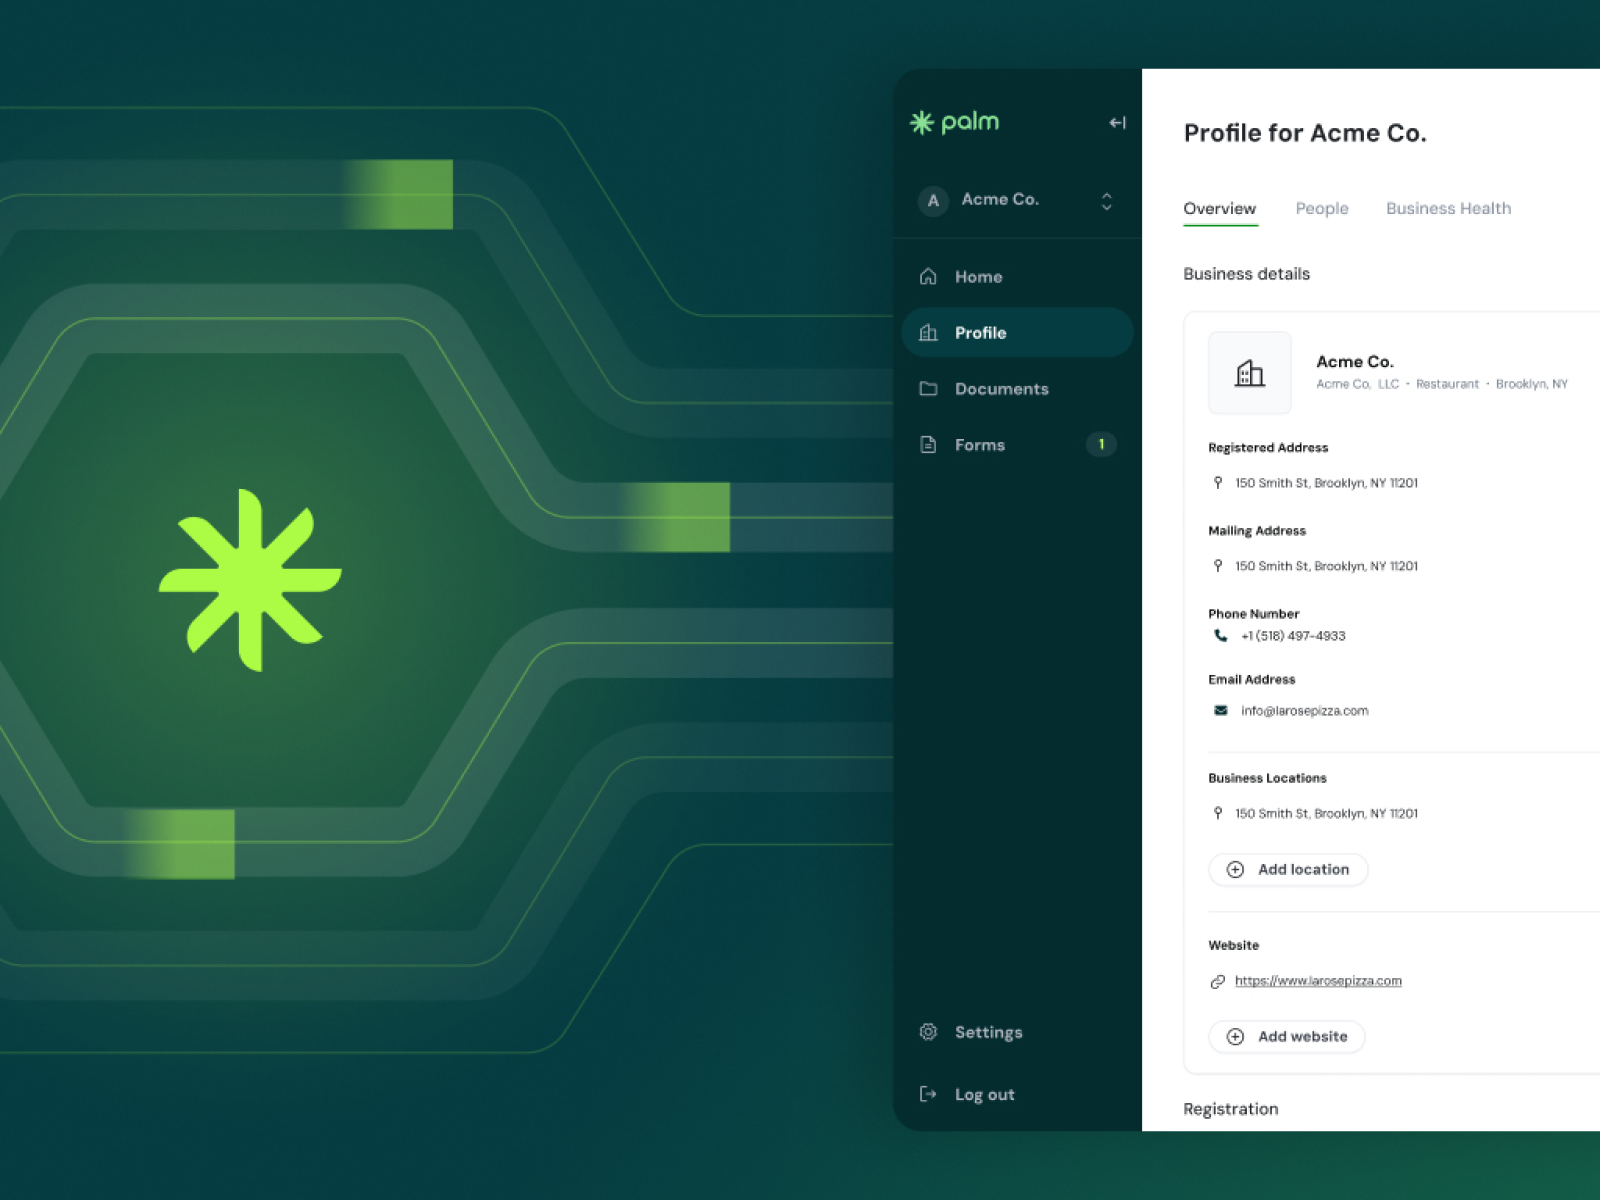Click the Forms notification badge
Image resolution: width=1600 pixels, height=1200 pixels.
coord(1101,444)
